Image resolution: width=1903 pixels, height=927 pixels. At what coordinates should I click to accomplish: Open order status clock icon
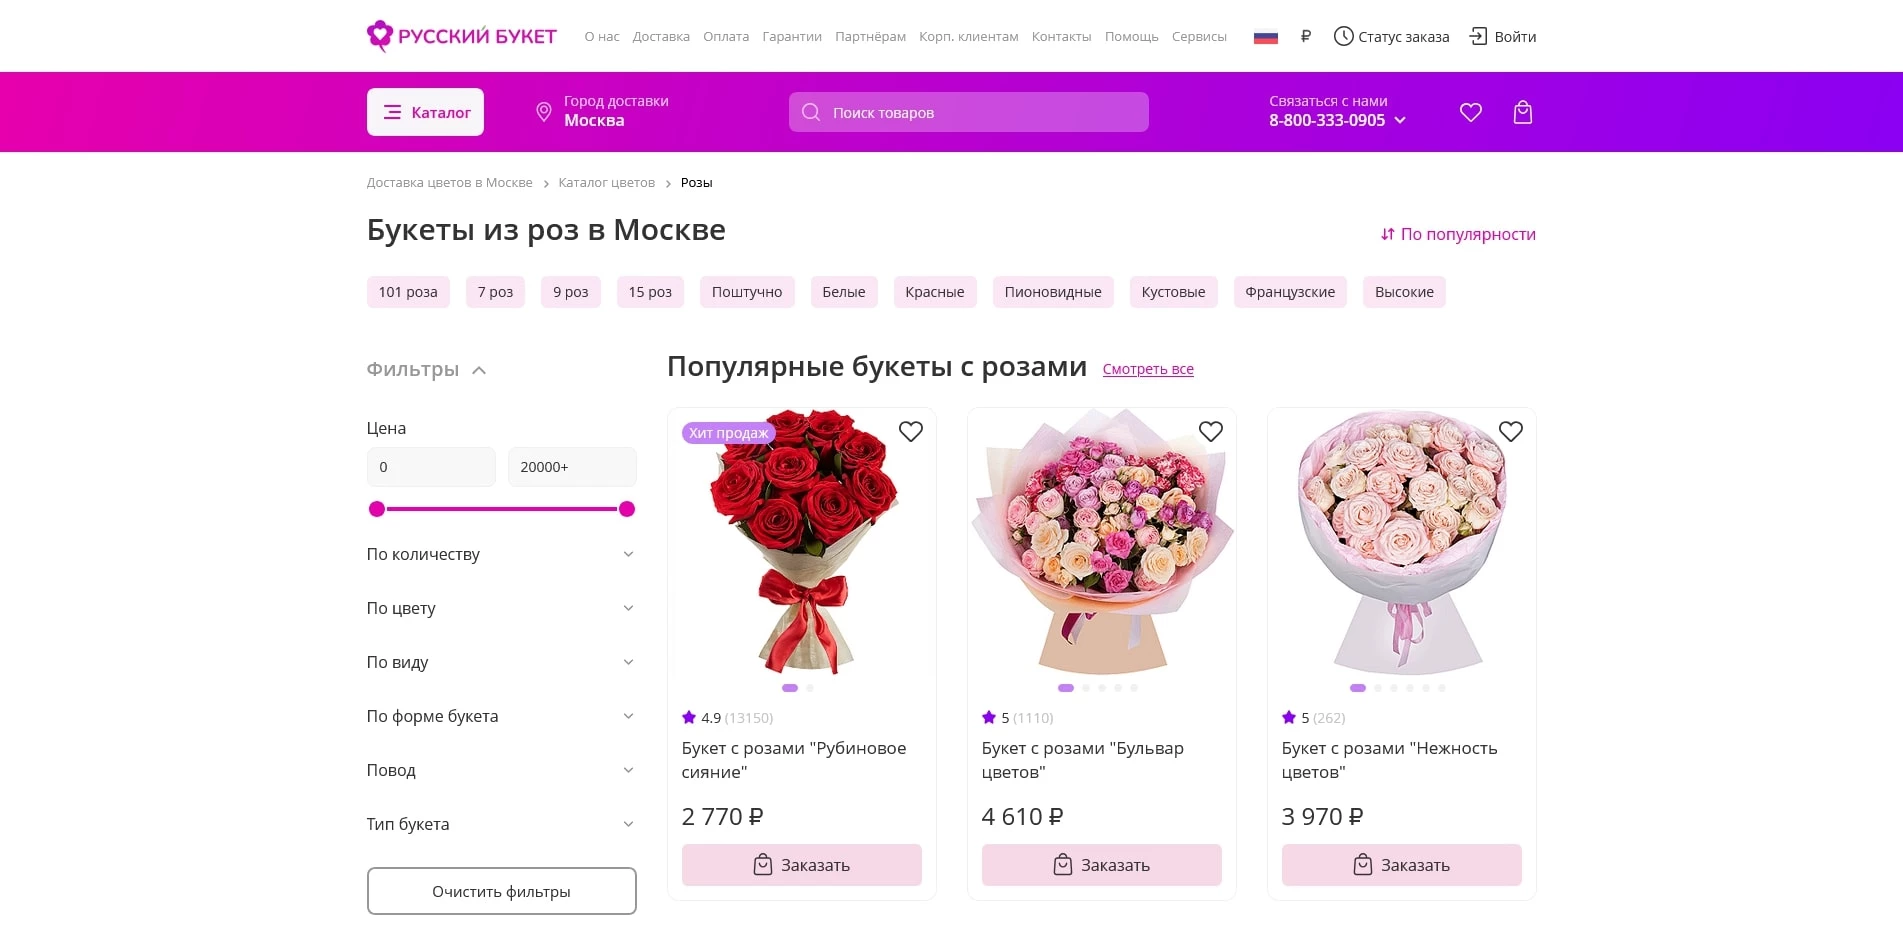tap(1343, 36)
